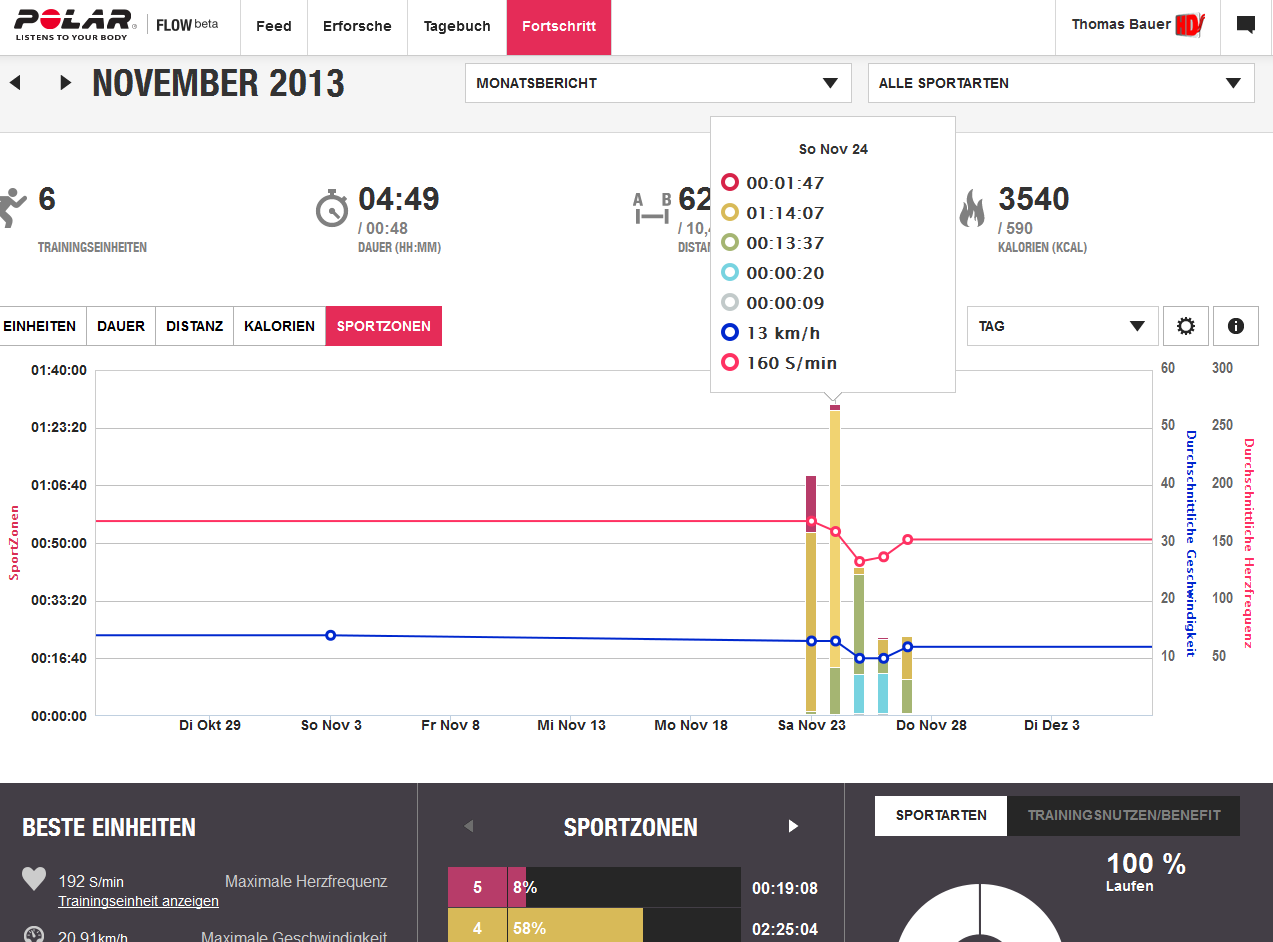Show next Sportzonen panel arrow
This screenshot has width=1273, height=942.
click(x=793, y=826)
